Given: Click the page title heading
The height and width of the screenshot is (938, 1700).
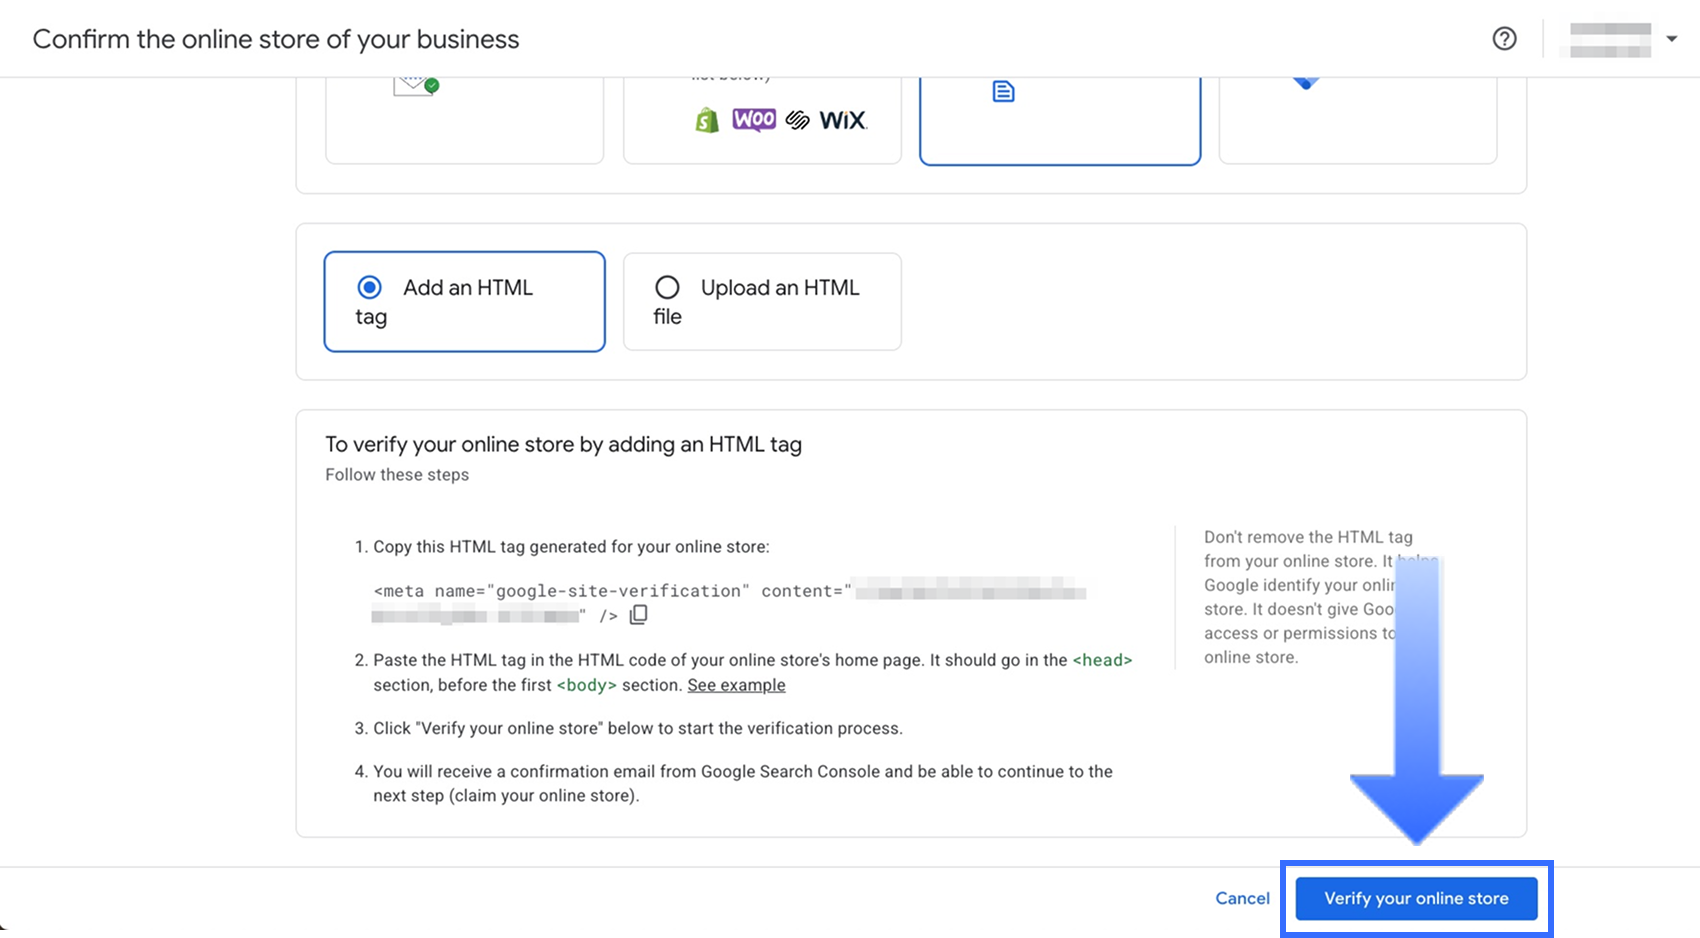Looking at the screenshot, I should (x=276, y=39).
